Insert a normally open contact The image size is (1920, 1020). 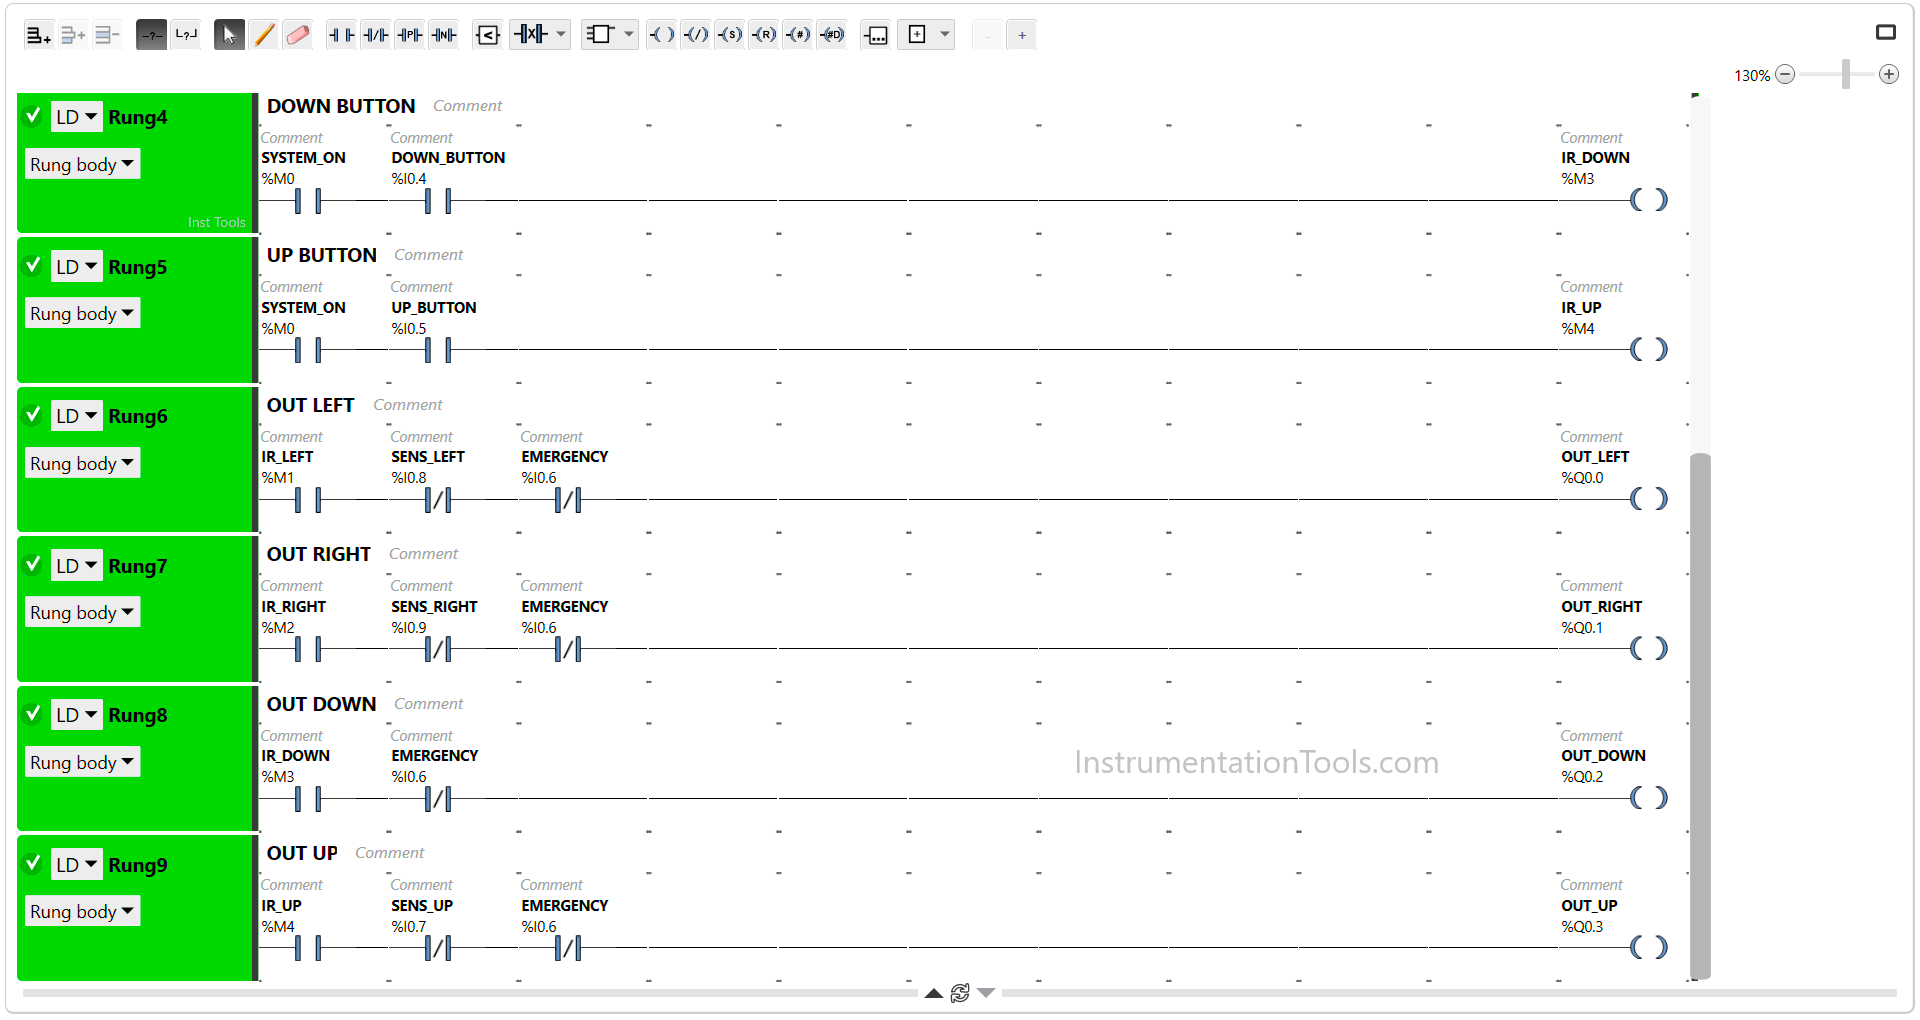coord(342,35)
